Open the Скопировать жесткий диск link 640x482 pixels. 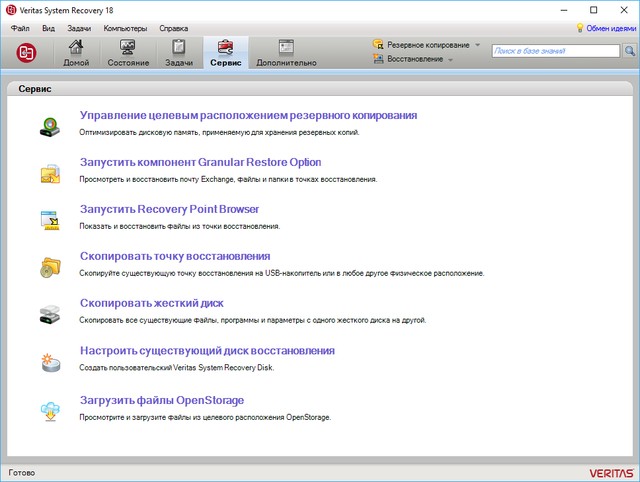[x=151, y=303]
